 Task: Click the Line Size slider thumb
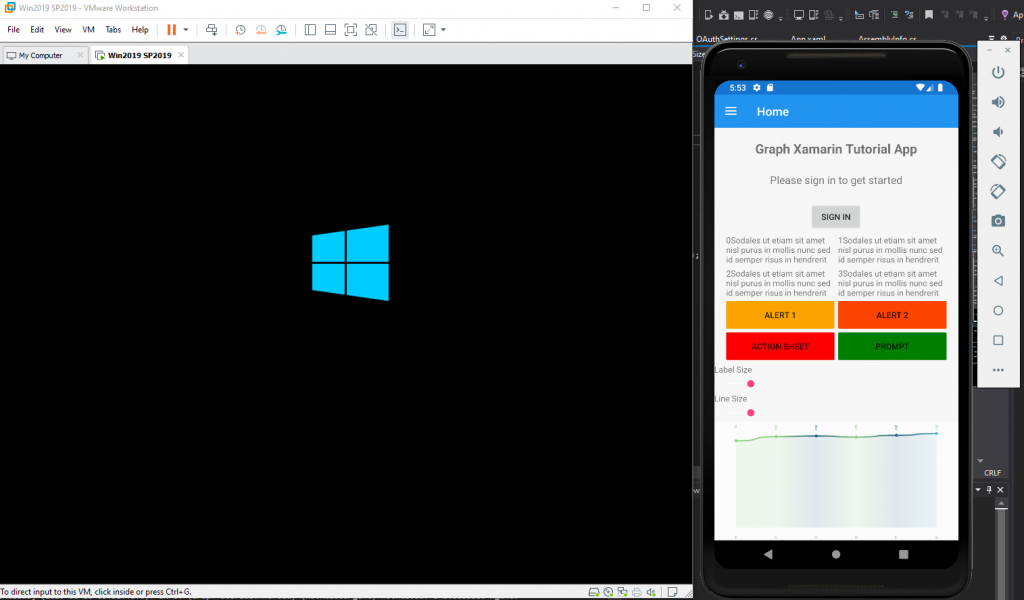tap(750, 413)
